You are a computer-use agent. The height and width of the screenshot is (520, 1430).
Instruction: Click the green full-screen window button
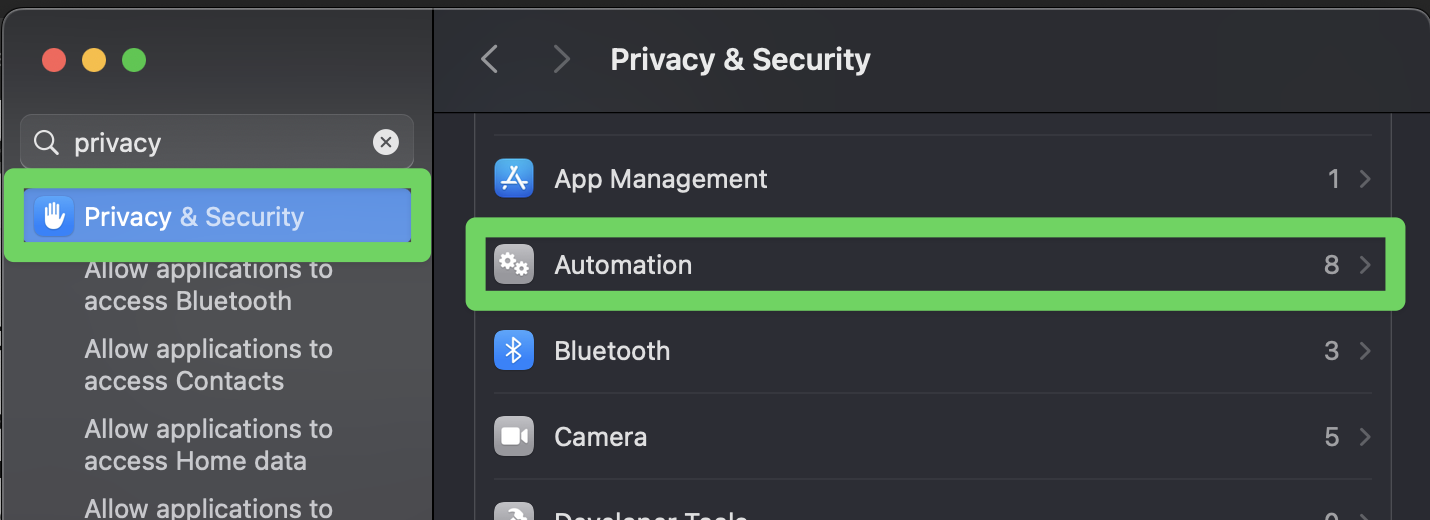click(134, 60)
